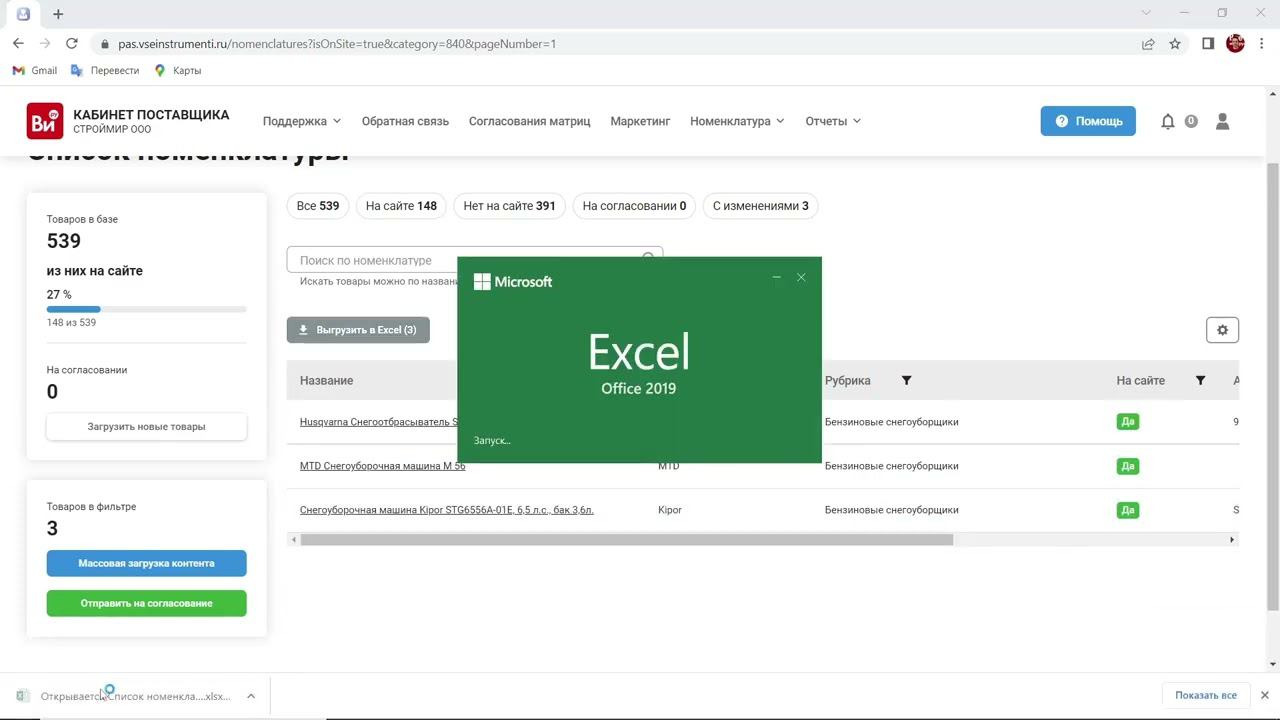Bookmark this page with the star icon
1280x720 pixels.
[x=1175, y=44]
